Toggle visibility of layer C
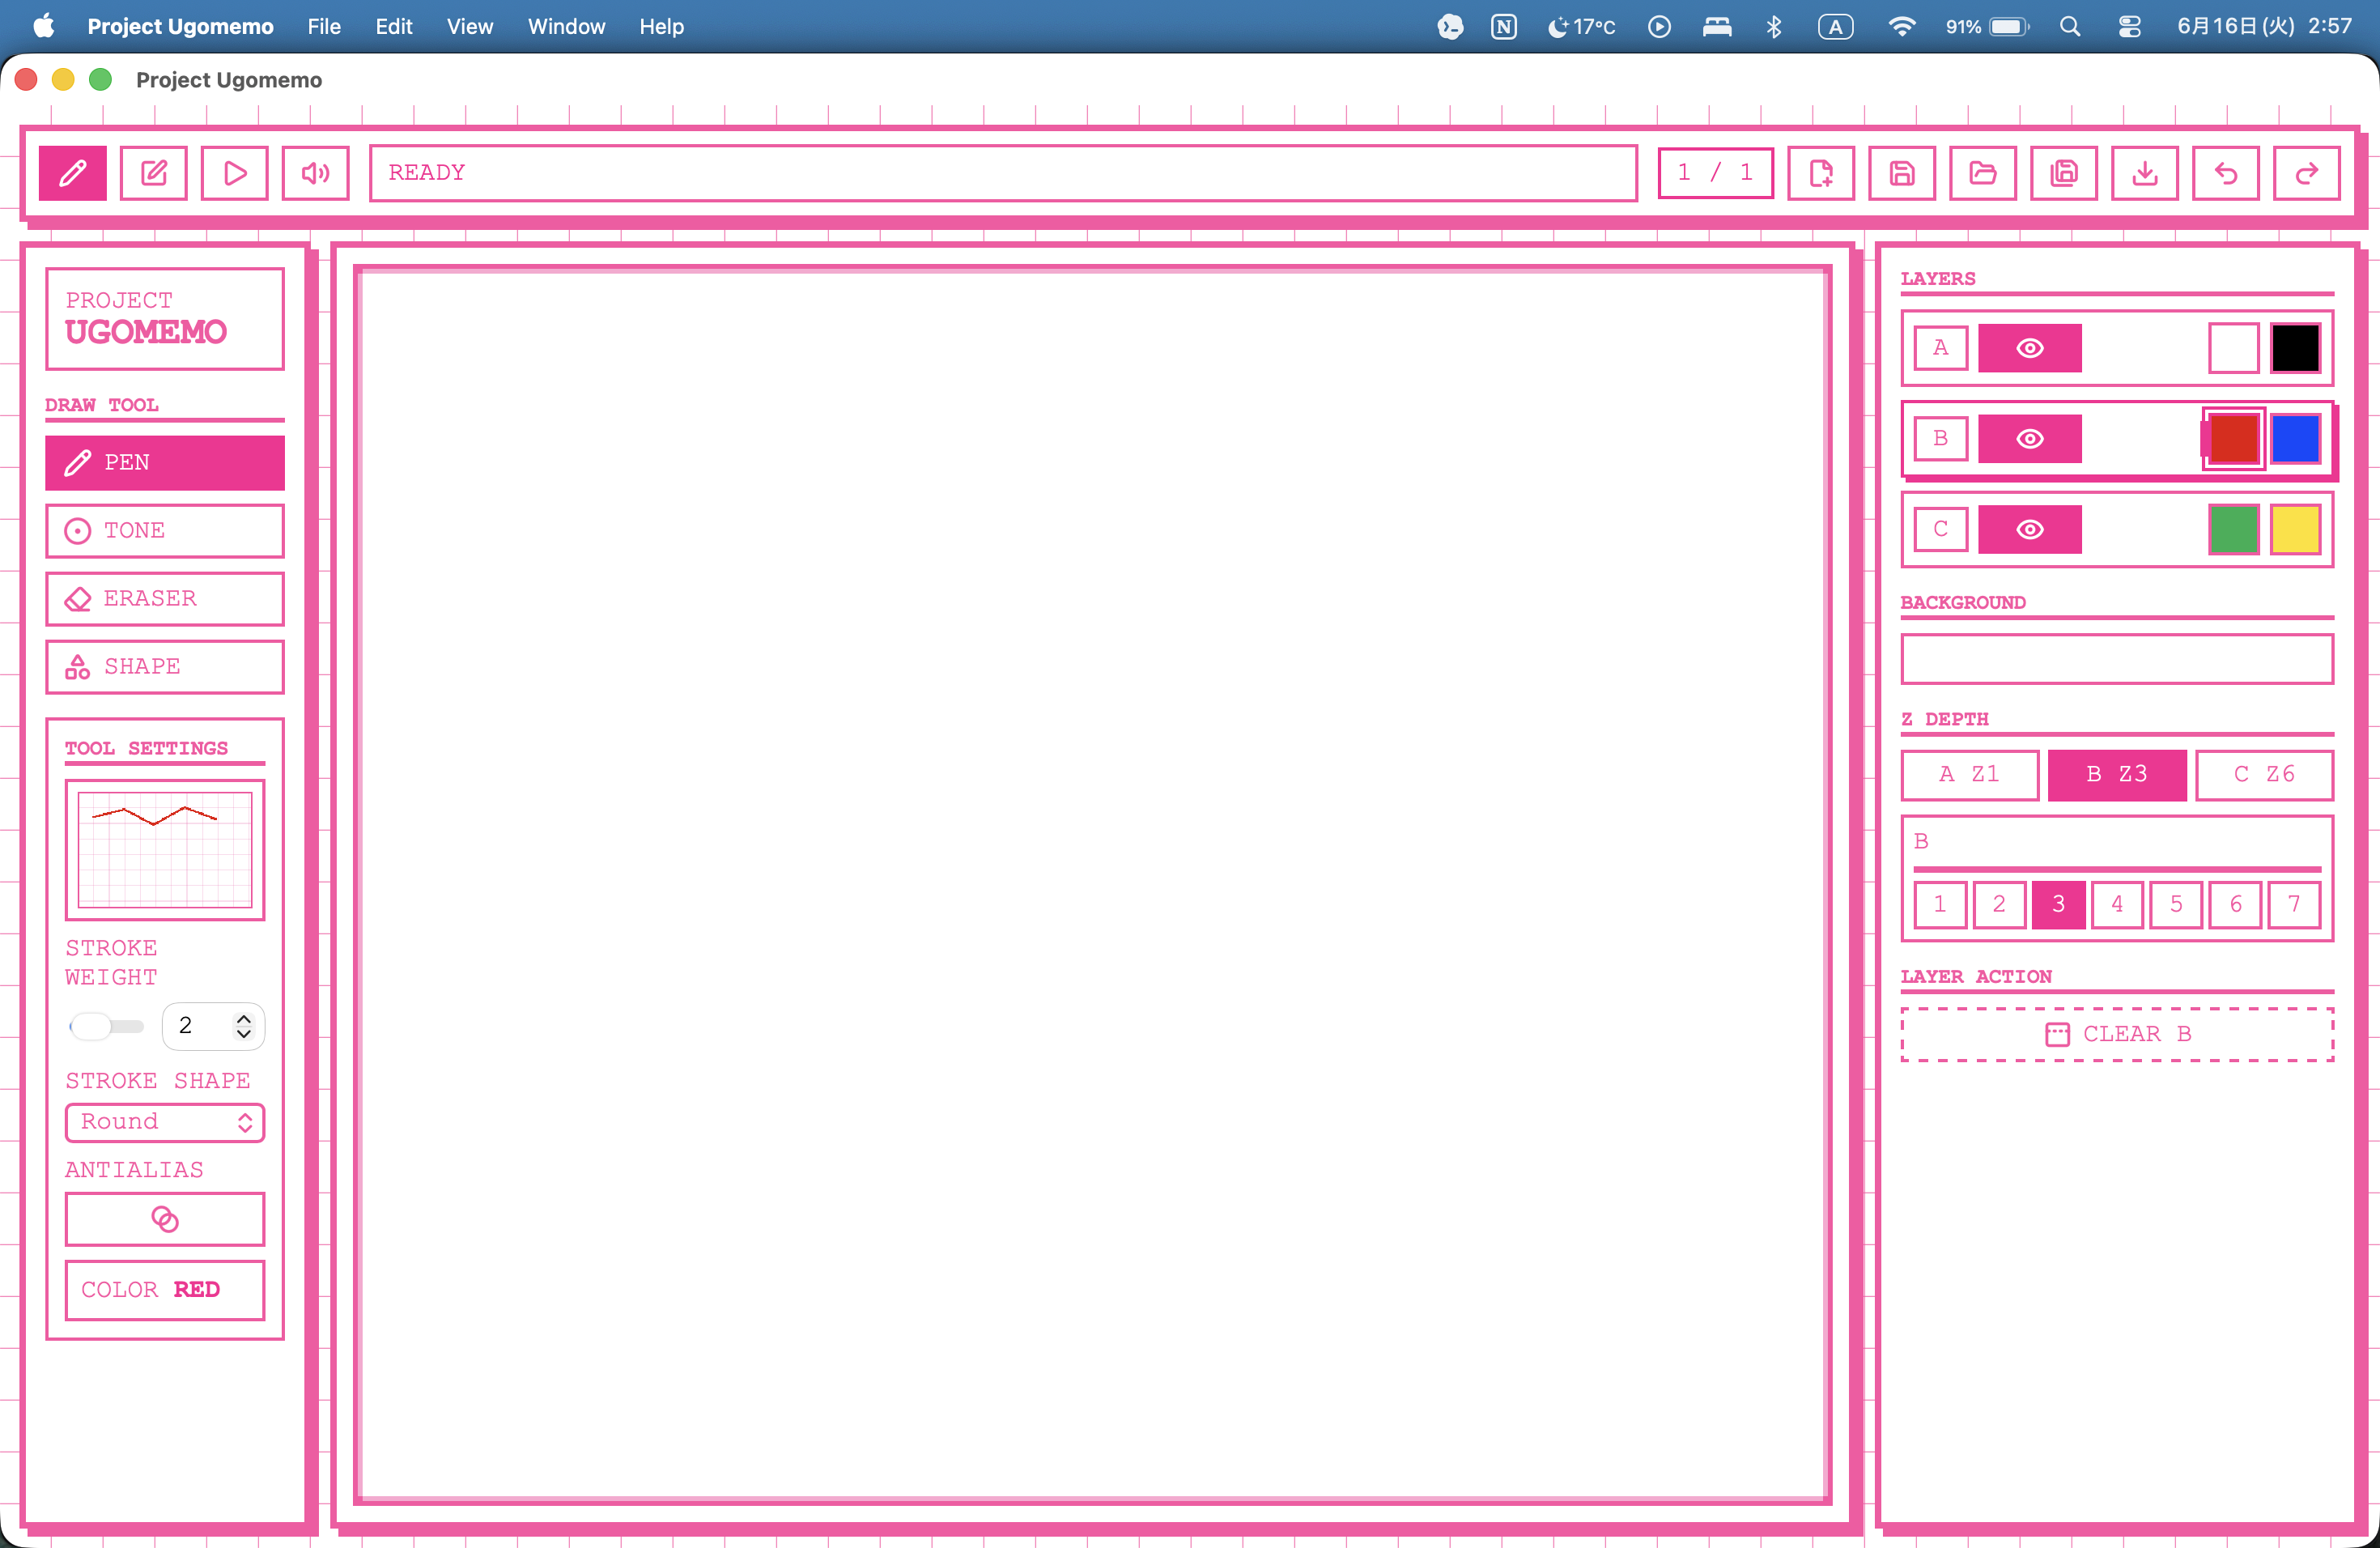 (x=2030, y=529)
